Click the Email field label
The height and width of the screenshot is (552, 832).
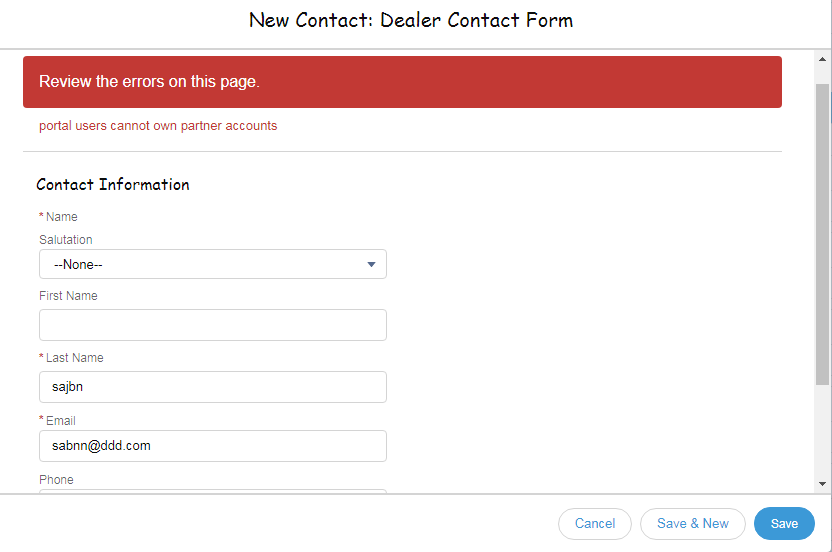click(60, 421)
